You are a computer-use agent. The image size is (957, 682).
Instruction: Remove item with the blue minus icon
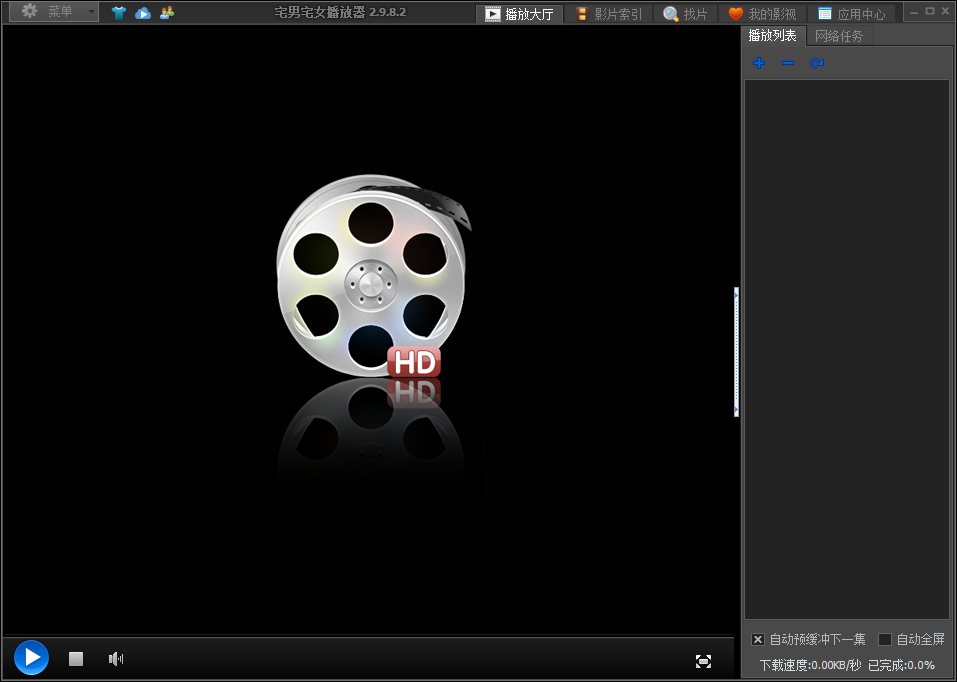pyautogui.click(x=788, y=63)
